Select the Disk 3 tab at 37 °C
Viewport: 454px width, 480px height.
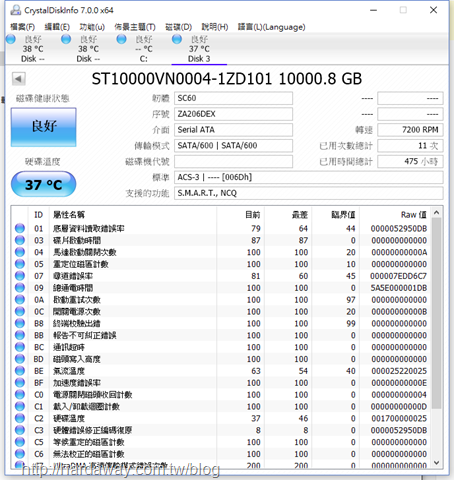[x=199, y=49]
